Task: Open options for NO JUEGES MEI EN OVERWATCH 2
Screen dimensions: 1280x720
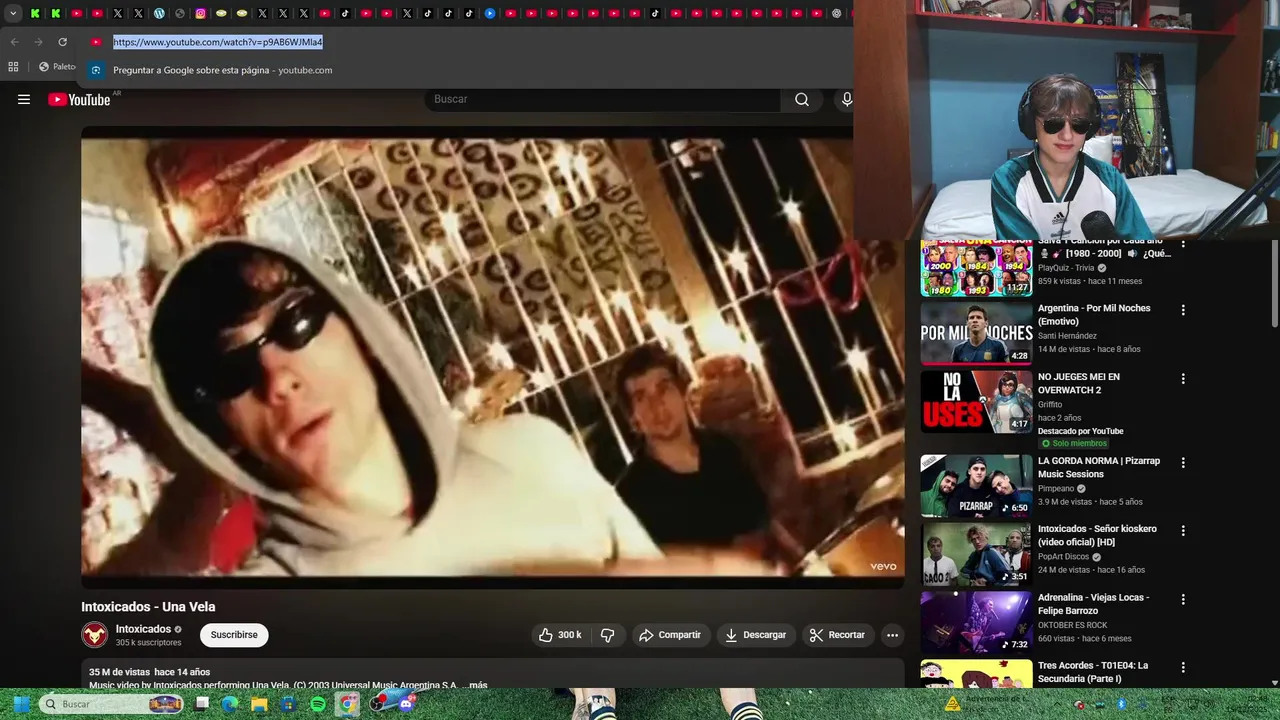Action: (1183, 379)
